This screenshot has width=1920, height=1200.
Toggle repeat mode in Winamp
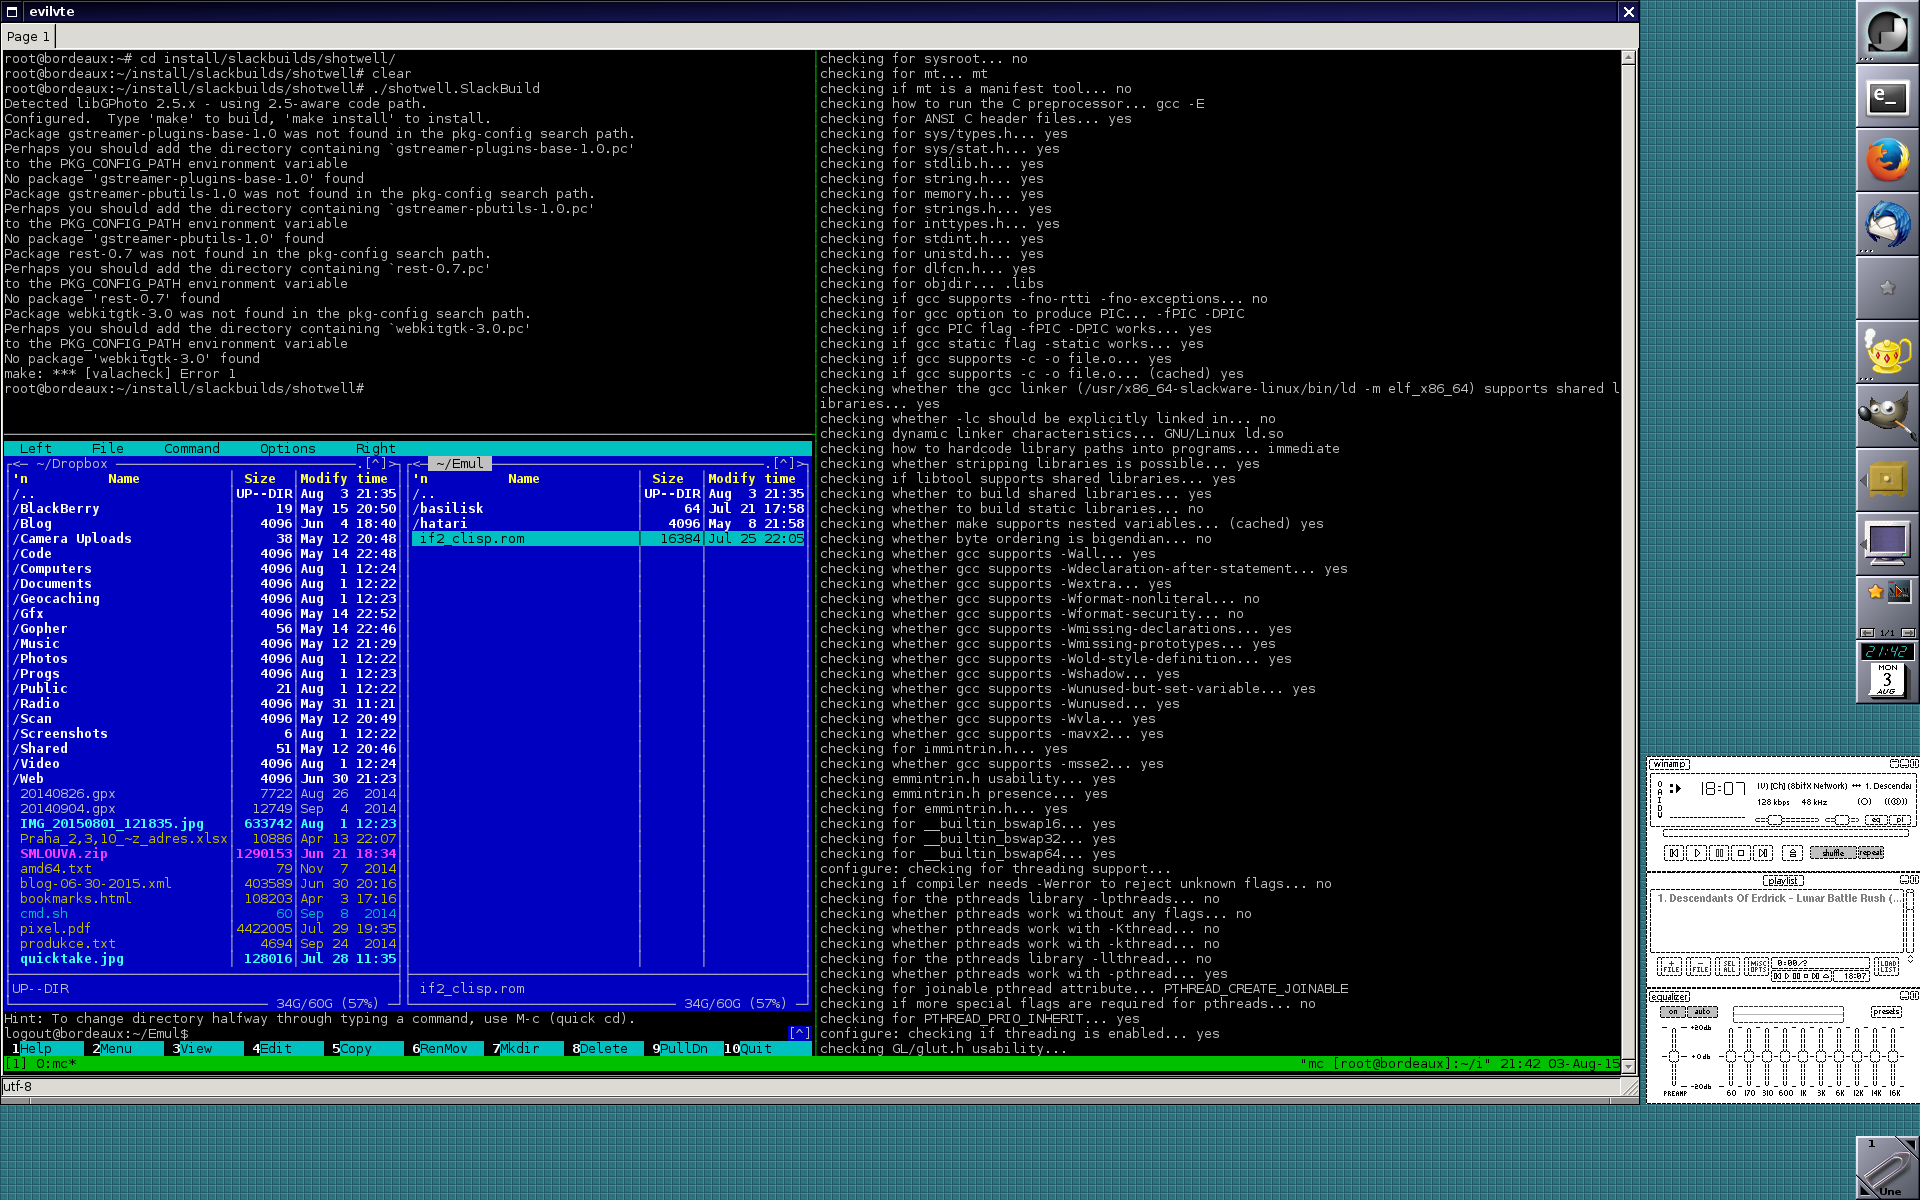1869,853
